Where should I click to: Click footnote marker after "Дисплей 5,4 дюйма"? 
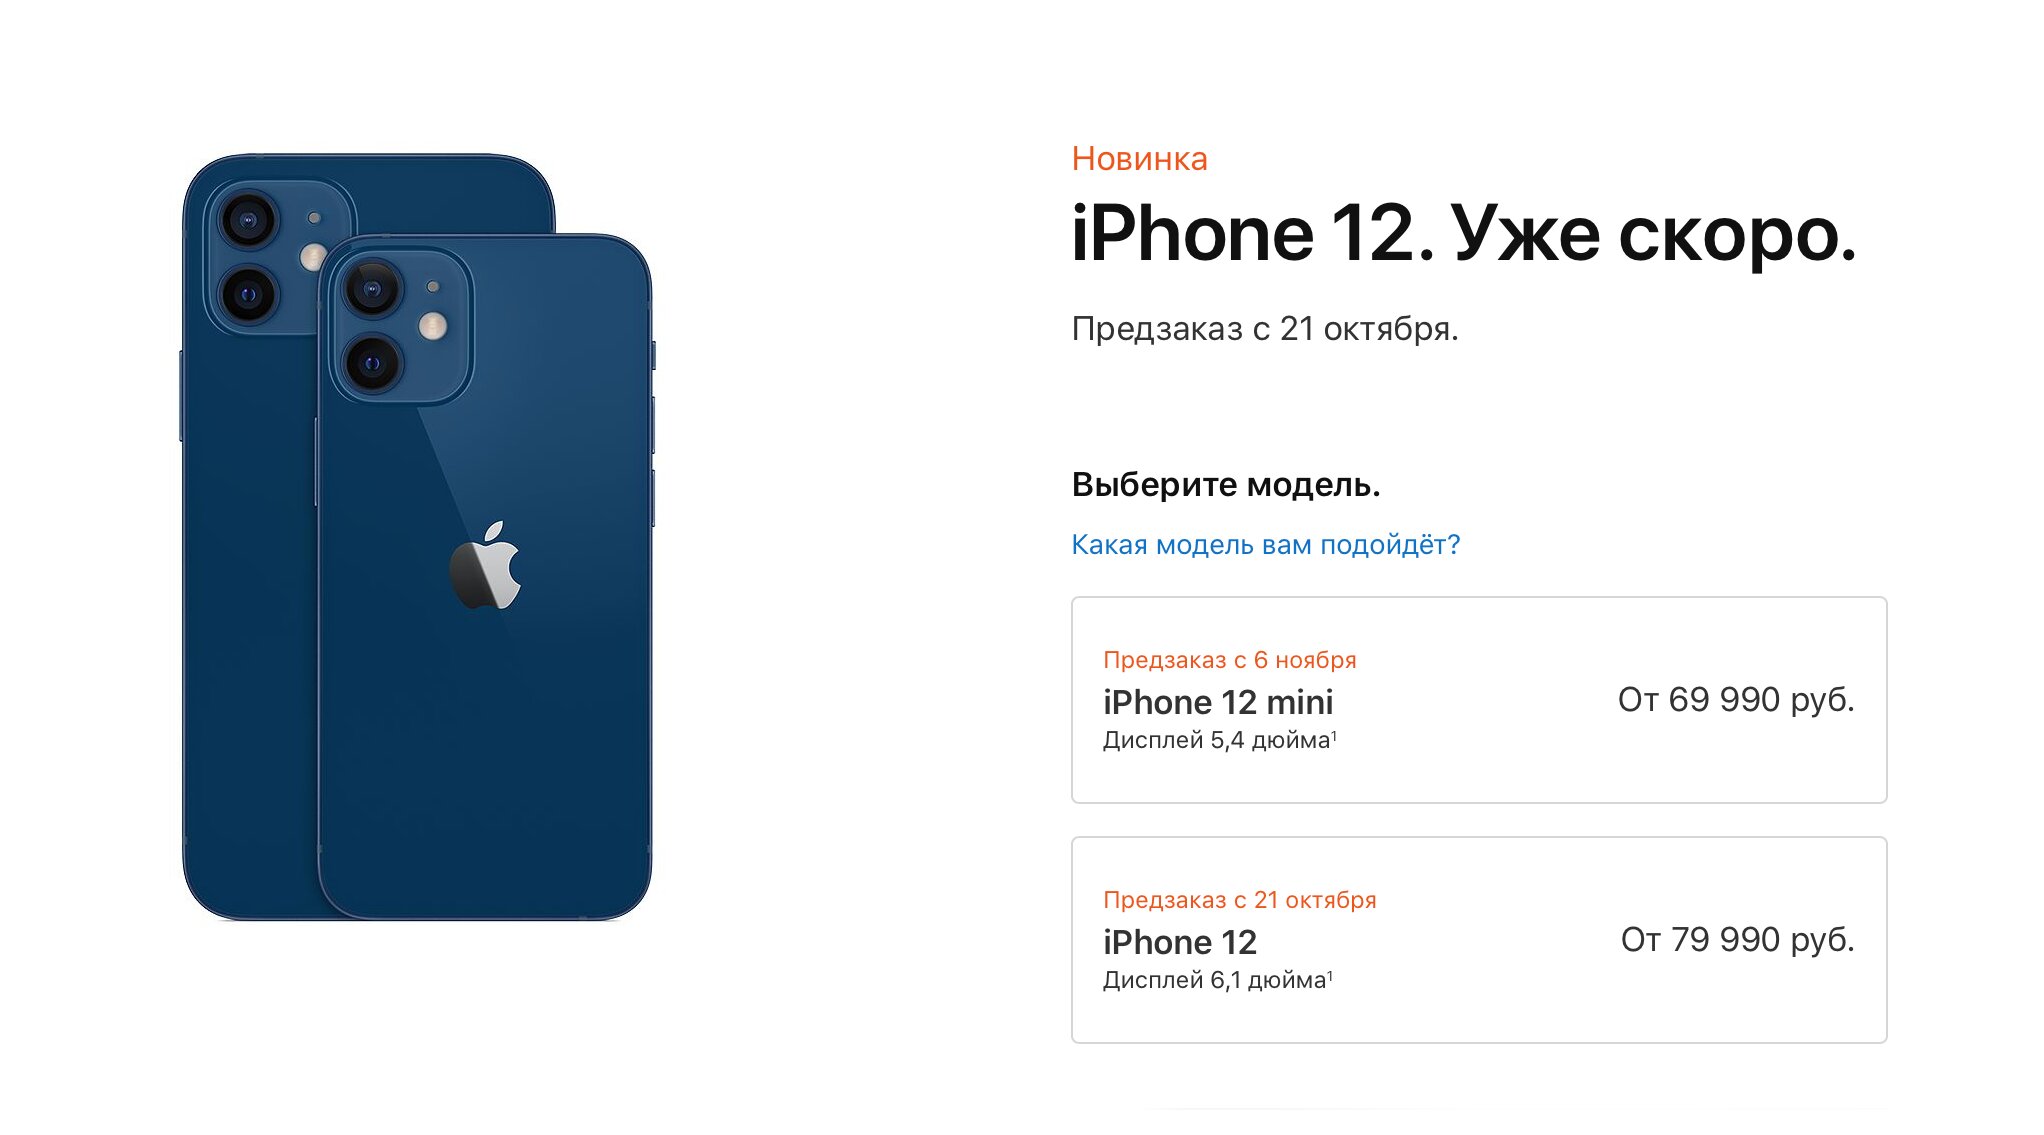tap(1334, 735)
